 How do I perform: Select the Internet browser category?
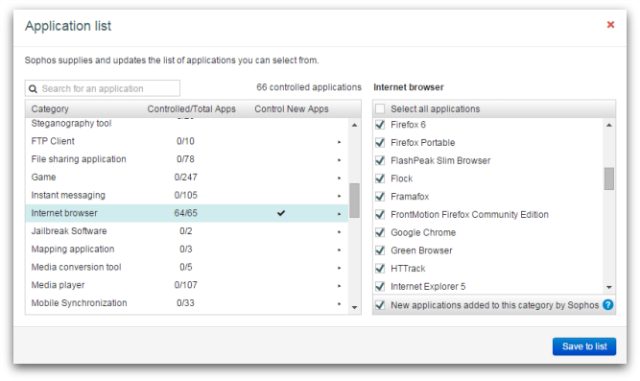(187, 213)
